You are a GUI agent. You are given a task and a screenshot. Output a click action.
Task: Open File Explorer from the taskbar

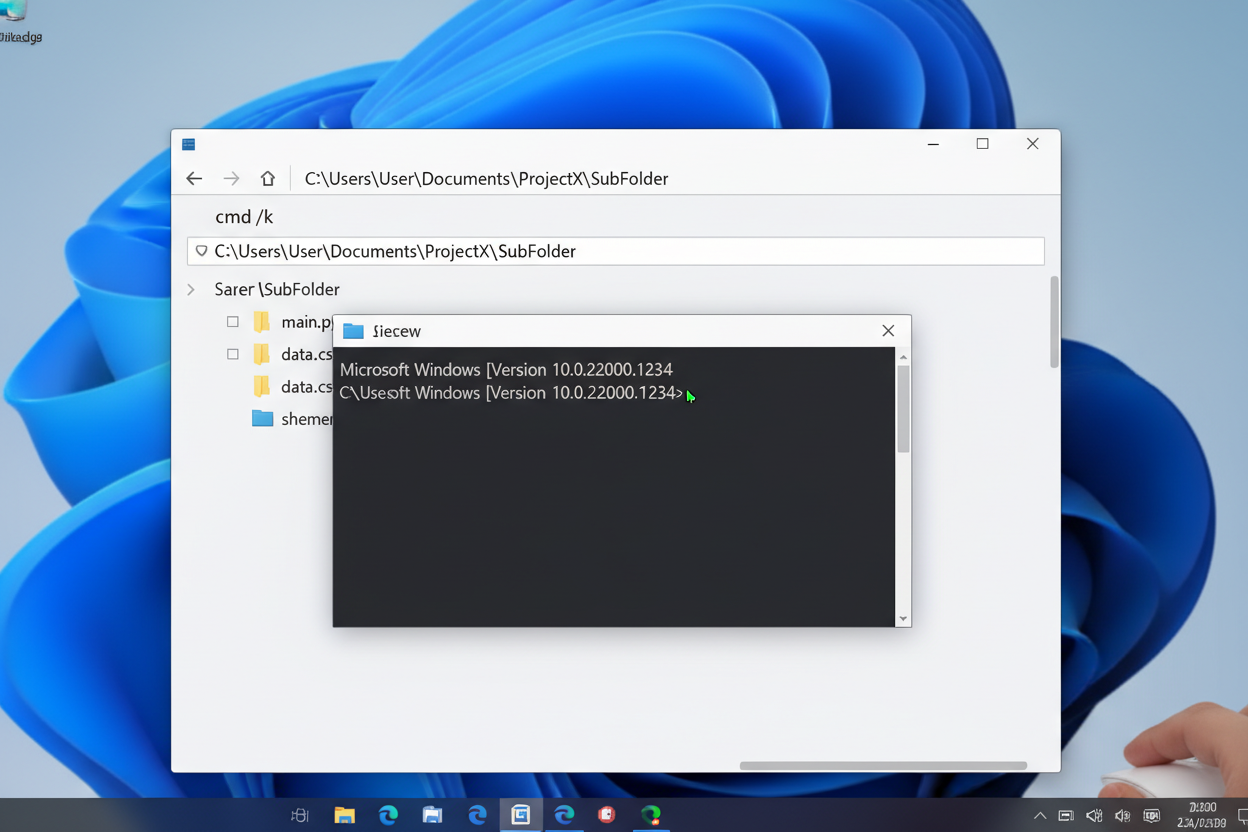click(344, 815)
